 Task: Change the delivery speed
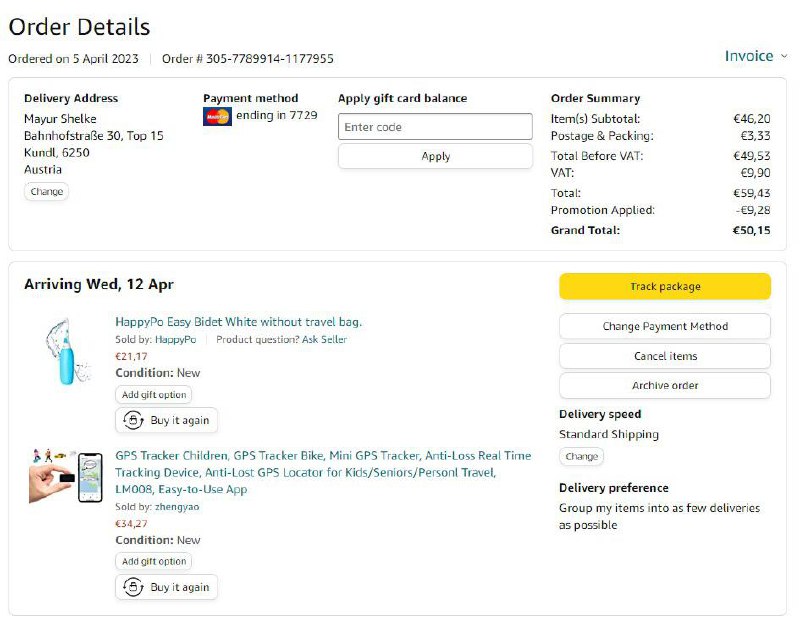581,456
